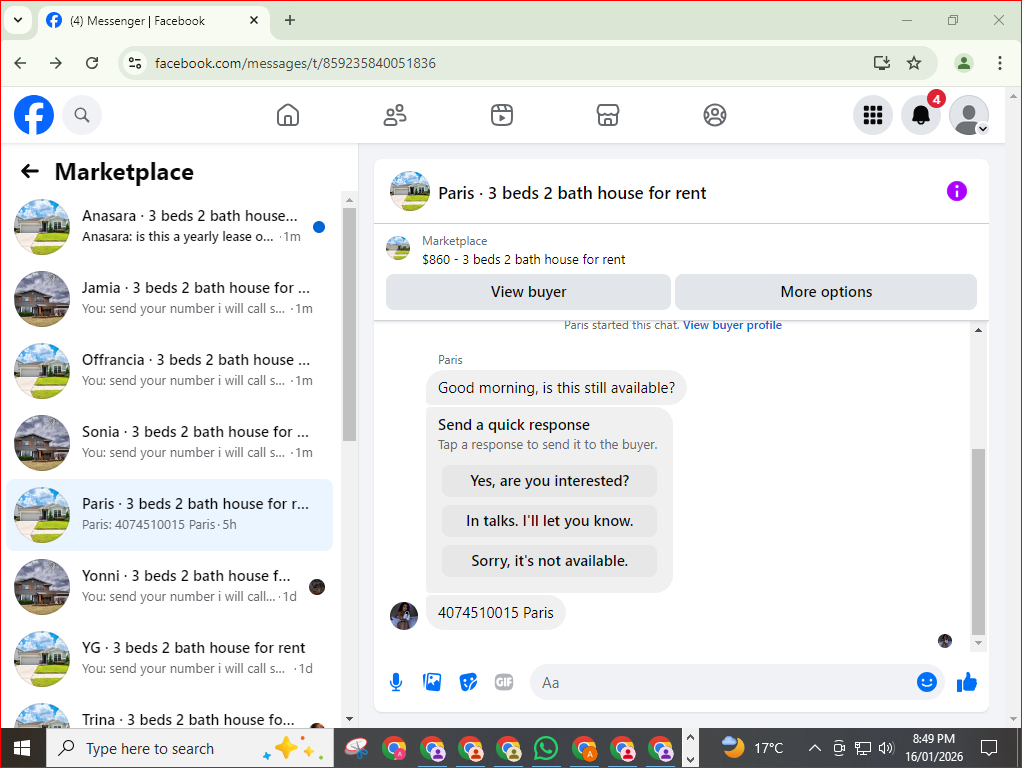This screenshot has height=768, width=1022.
Task: Click browser back button
Action: [x=20, y=63]
